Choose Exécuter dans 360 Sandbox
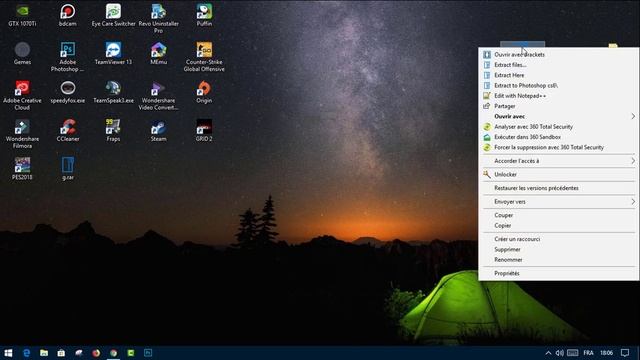 pyautogui.click(x=558, y=137)
